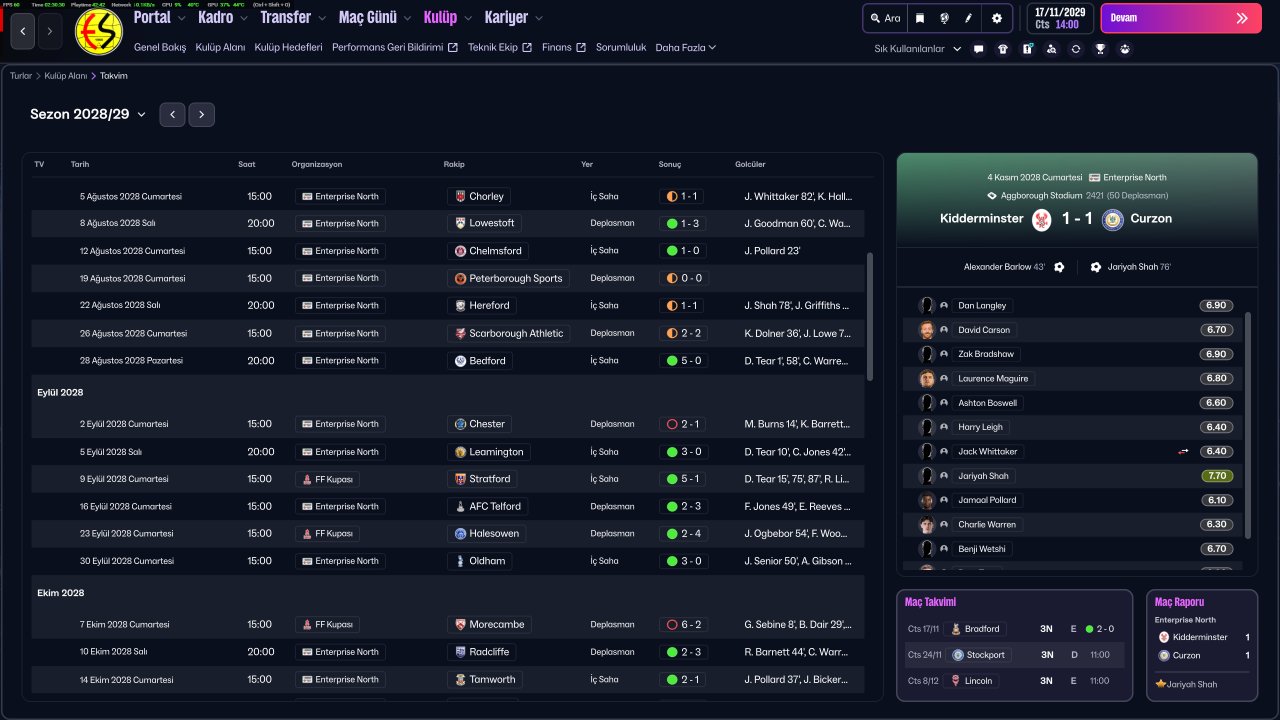Click the Rakip column header
This screenshot has height=720, width=1280.
pyautogui.click(x=454, y=164)
